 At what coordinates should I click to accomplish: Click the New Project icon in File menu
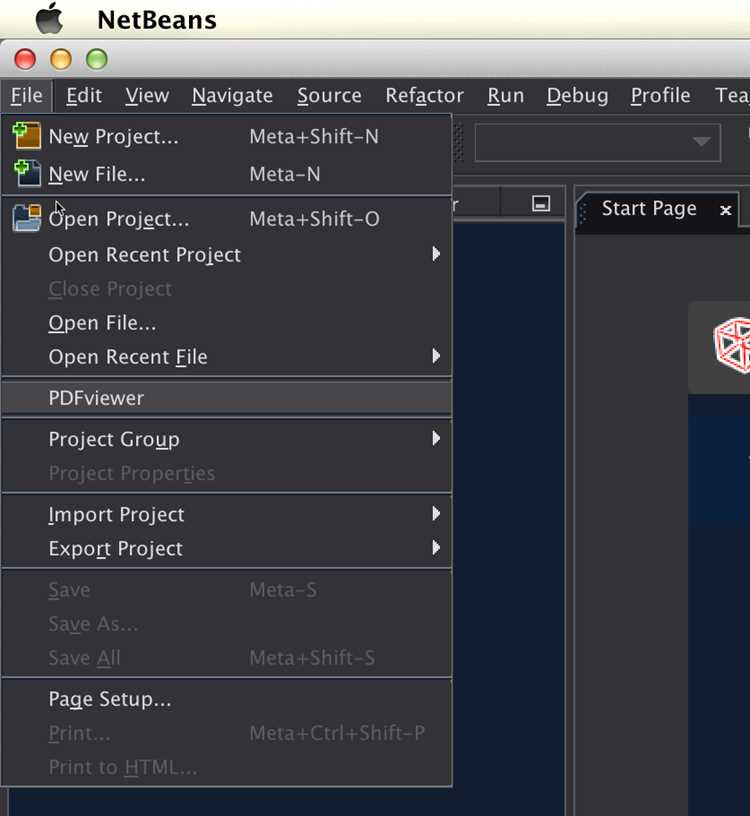pos(27,136)
